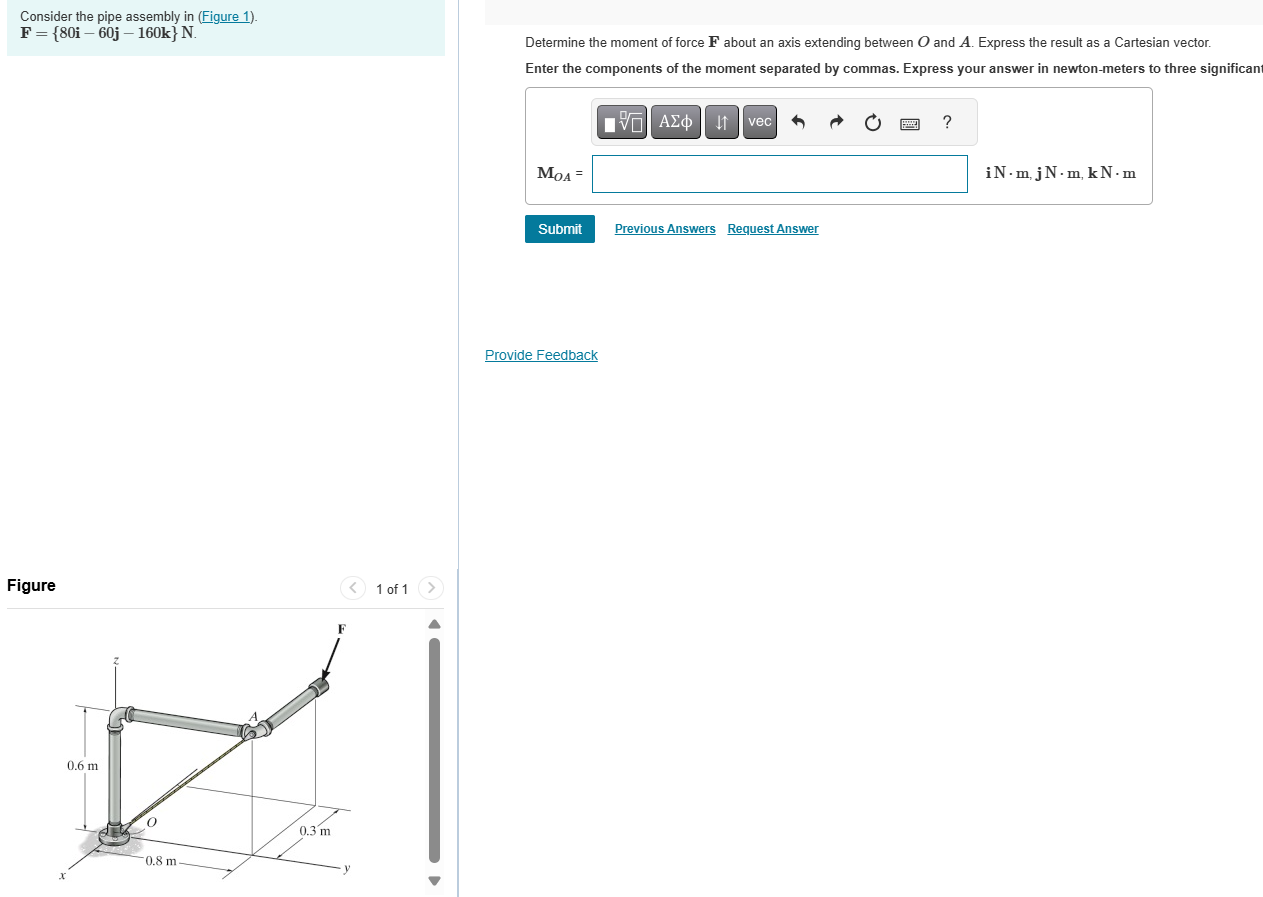
Task: Select the subscript/superscript arrows icon
Action: 721,121
